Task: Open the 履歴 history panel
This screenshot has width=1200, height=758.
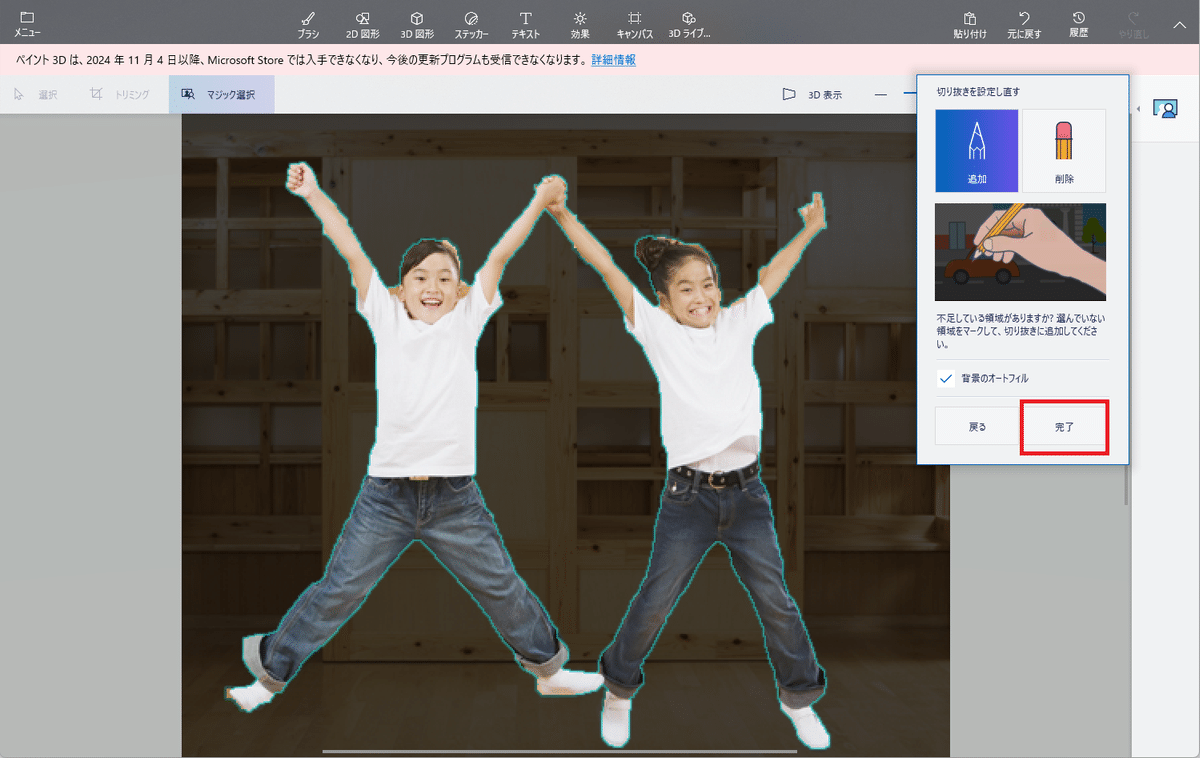Action: [1078, 24]
